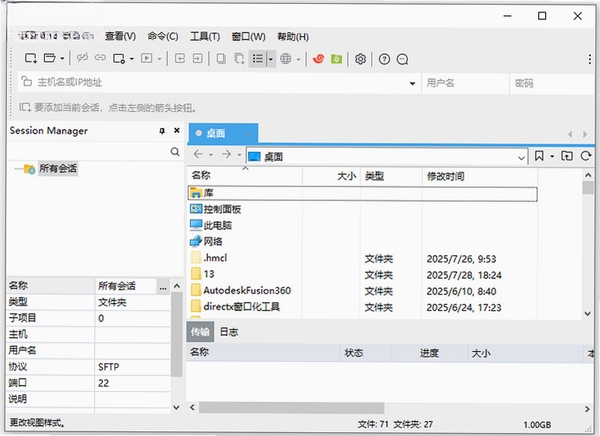The width and height of the screenshot is (600, 436).
Task: Click the left-arrow transfer toolbar icon
Action: click(x=179, y=59)
